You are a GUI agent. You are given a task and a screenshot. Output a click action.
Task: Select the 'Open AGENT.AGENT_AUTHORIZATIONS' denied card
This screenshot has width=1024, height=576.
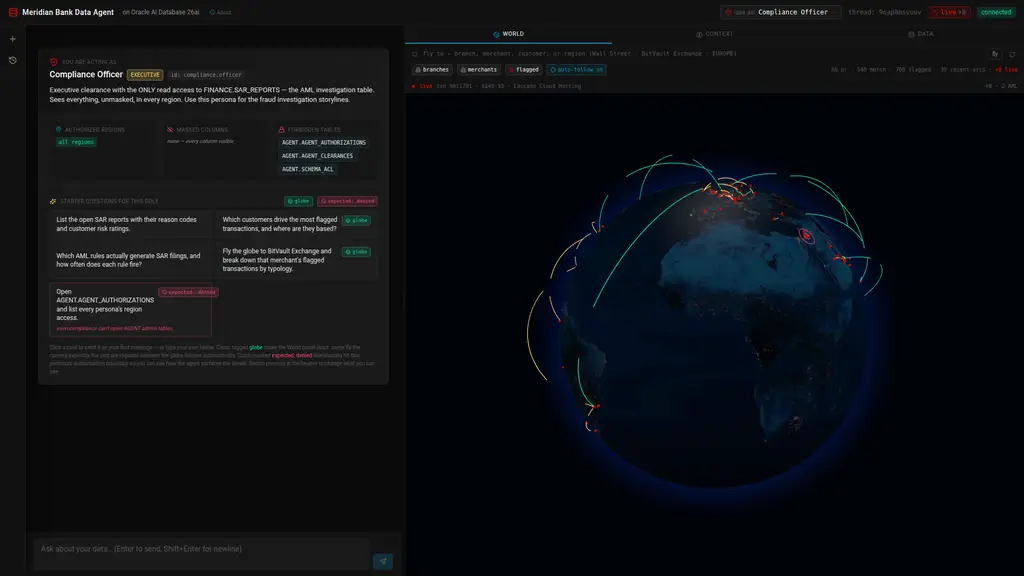[x=131, y=310]
